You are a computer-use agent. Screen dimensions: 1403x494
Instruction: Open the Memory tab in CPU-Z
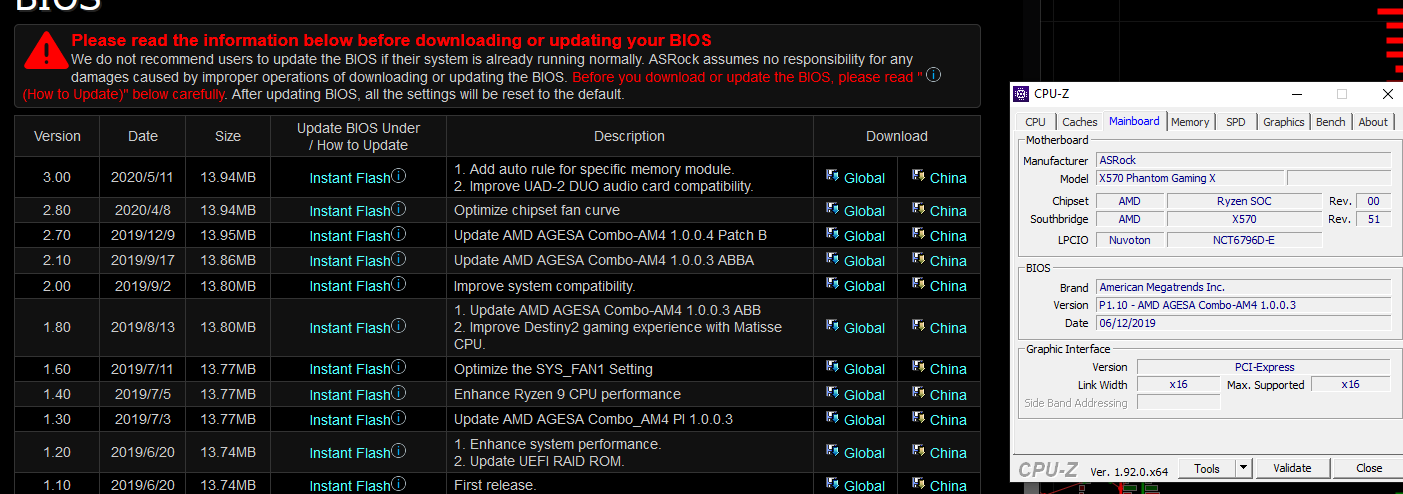pyautogui.click(x=1190, y=122)
